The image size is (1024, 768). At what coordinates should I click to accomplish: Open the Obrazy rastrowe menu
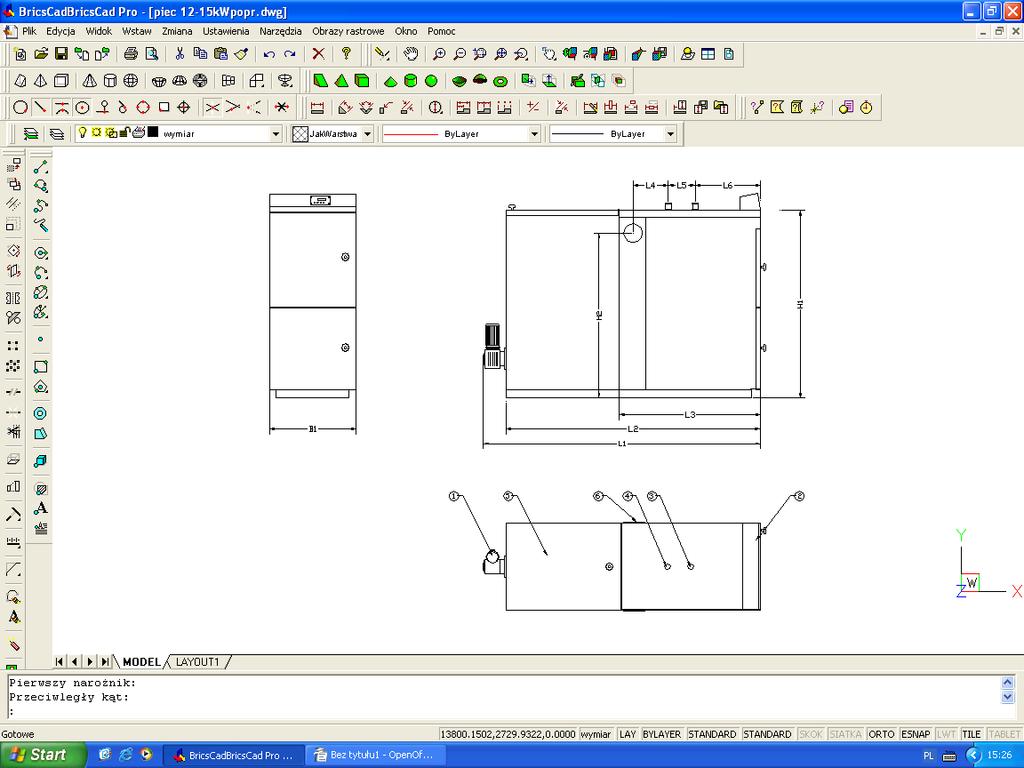tap(348, 31)
